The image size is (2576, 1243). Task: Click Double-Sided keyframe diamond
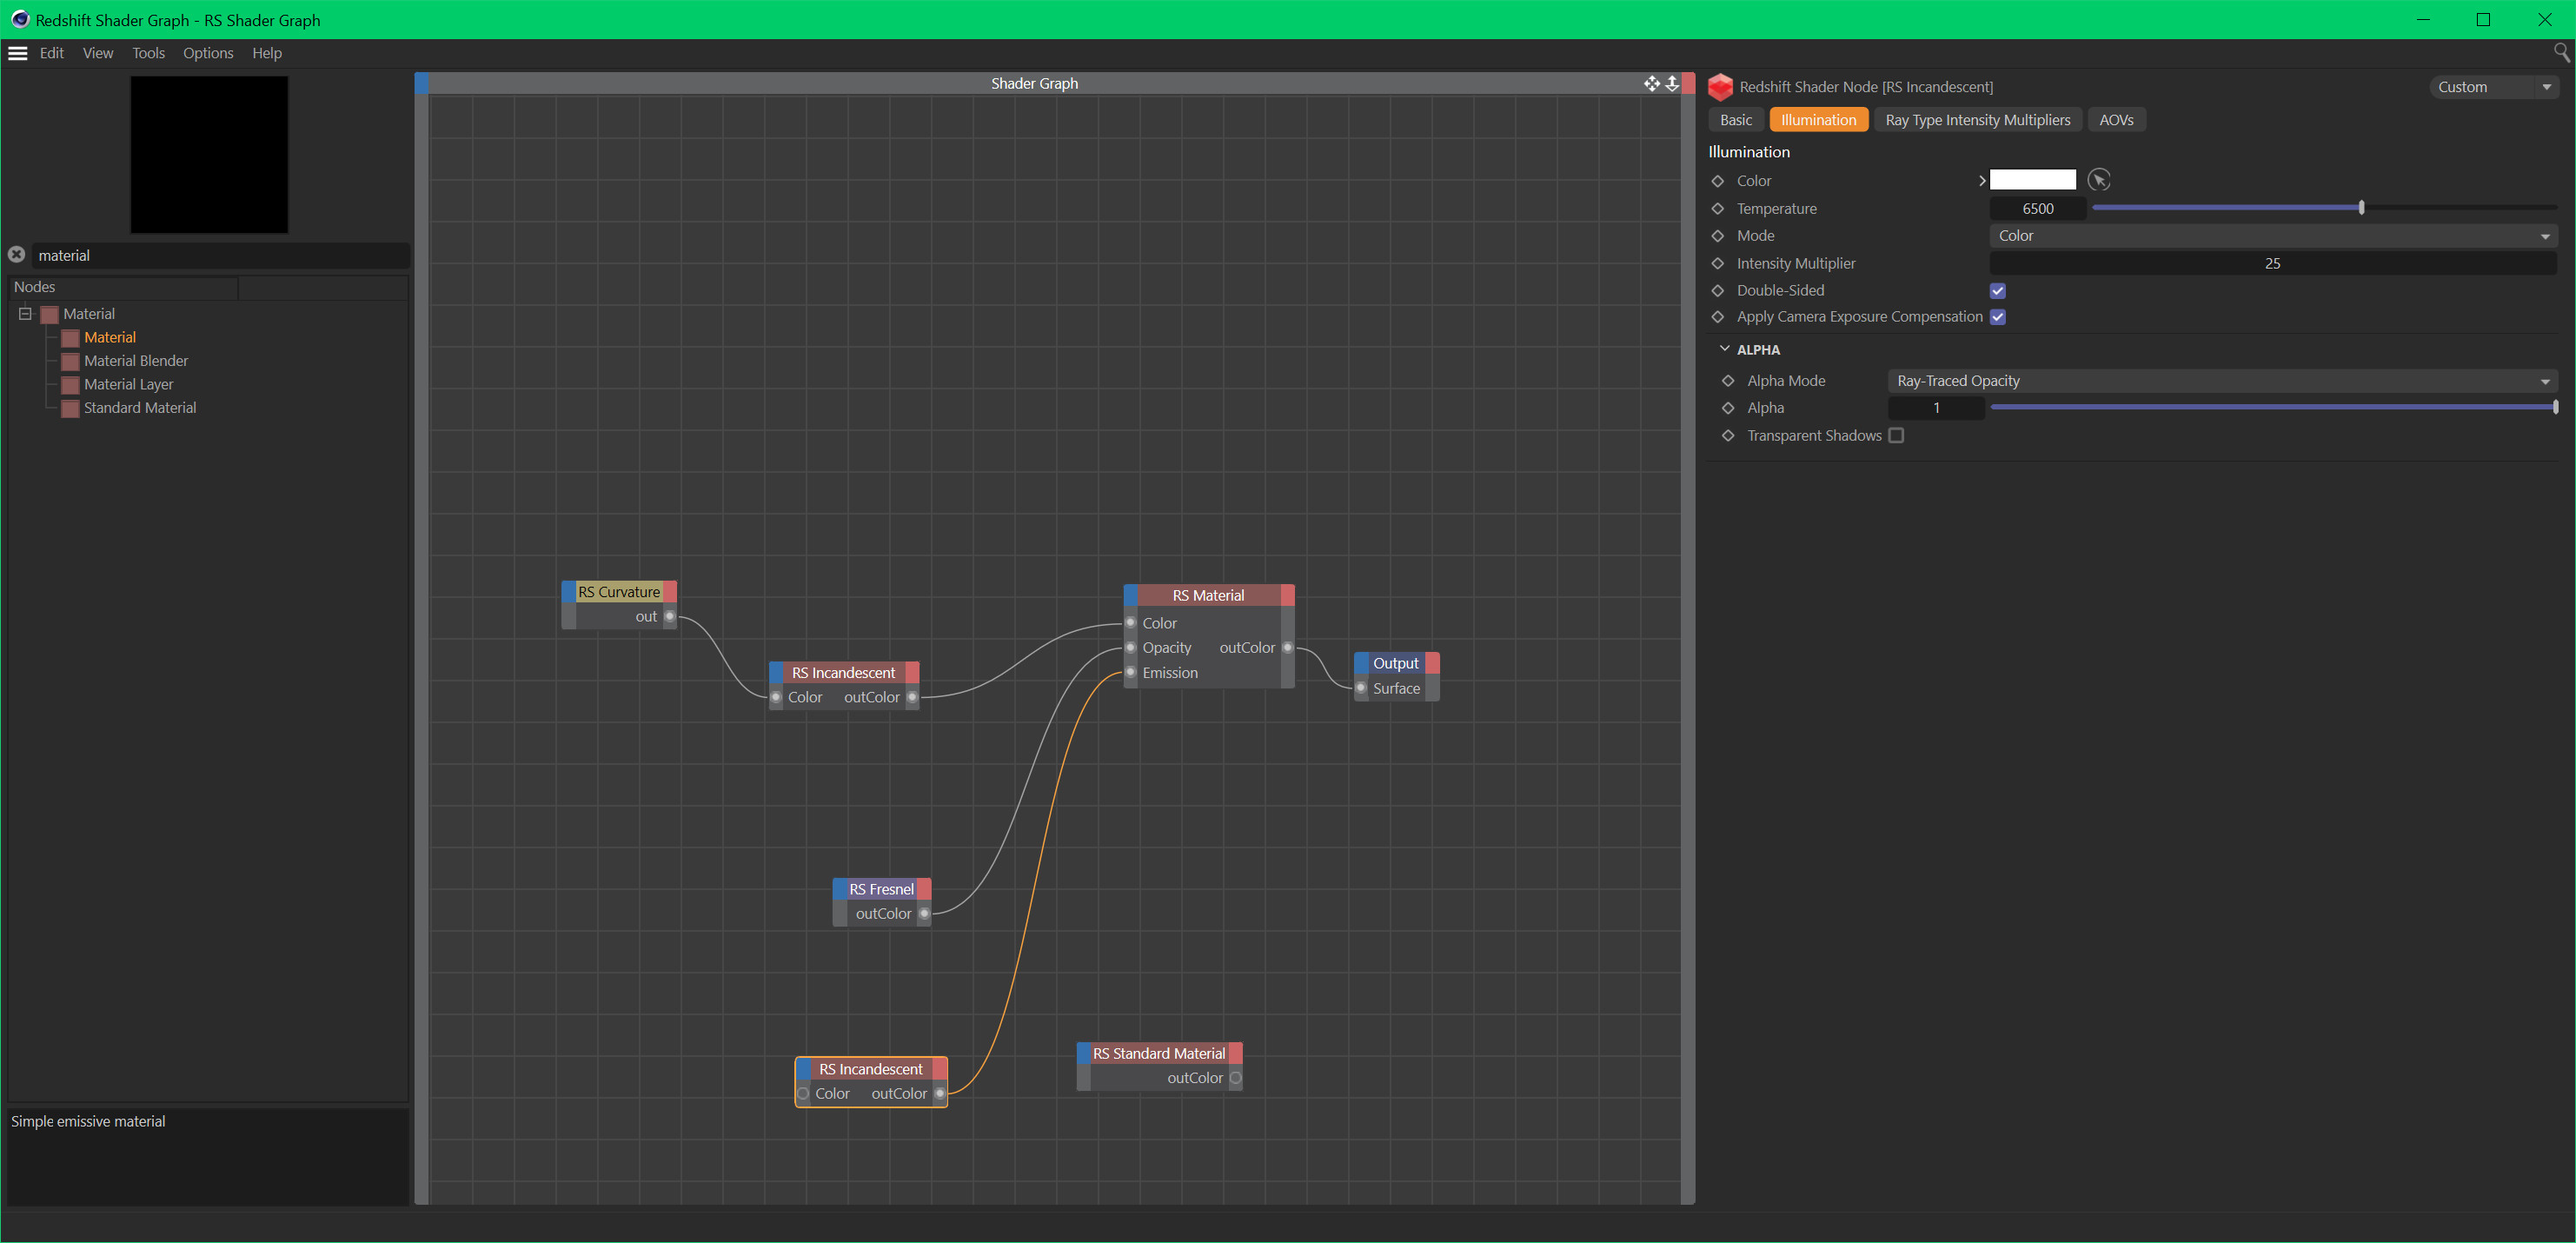(1718, 291)
